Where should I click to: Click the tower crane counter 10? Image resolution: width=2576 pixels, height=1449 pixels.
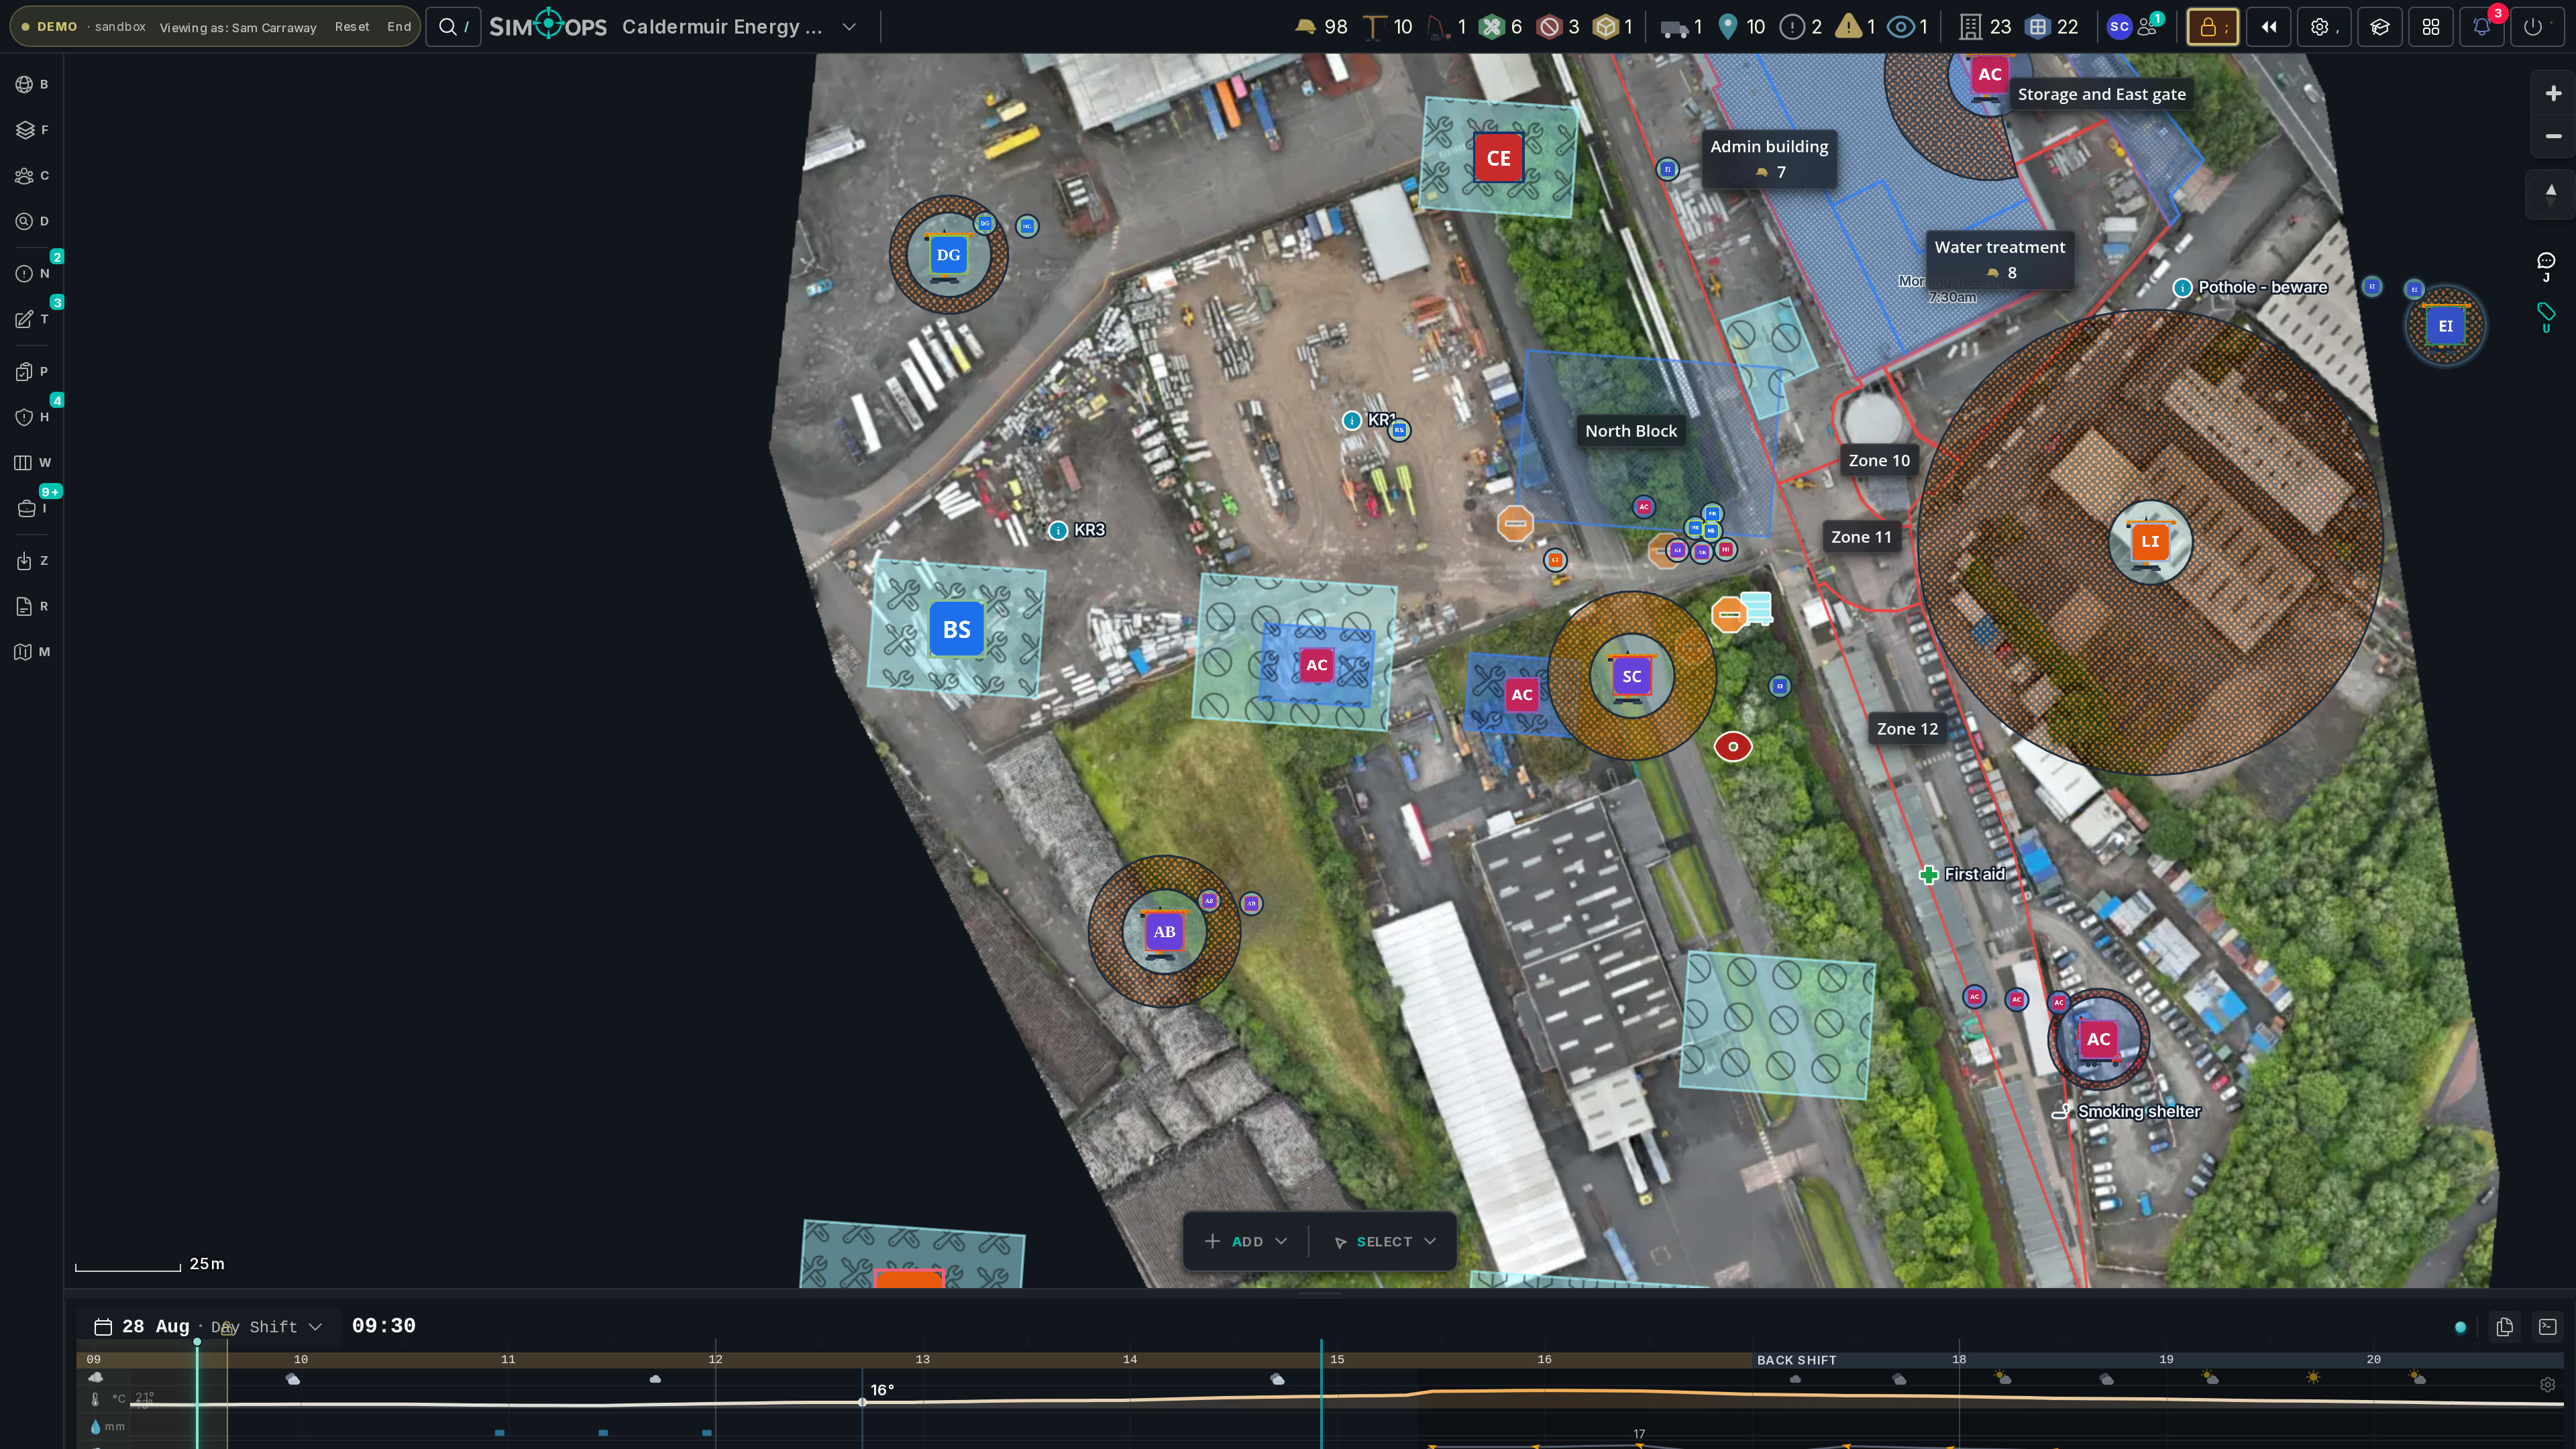point(1389,27)
